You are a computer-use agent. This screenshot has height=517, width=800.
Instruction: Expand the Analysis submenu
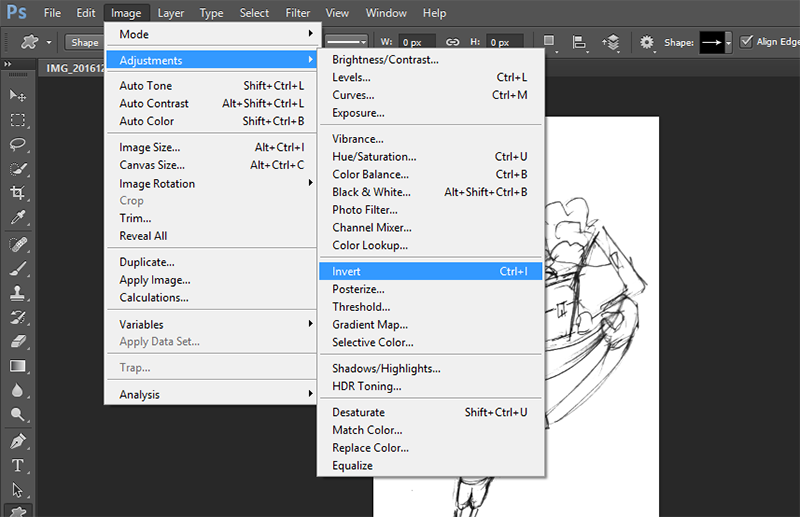(x=214, y=394)
